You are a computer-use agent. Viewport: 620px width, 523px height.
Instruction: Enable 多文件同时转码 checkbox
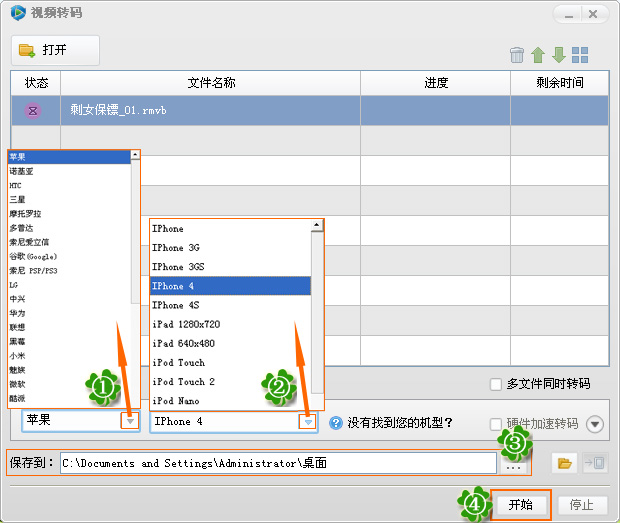point(496,384)
